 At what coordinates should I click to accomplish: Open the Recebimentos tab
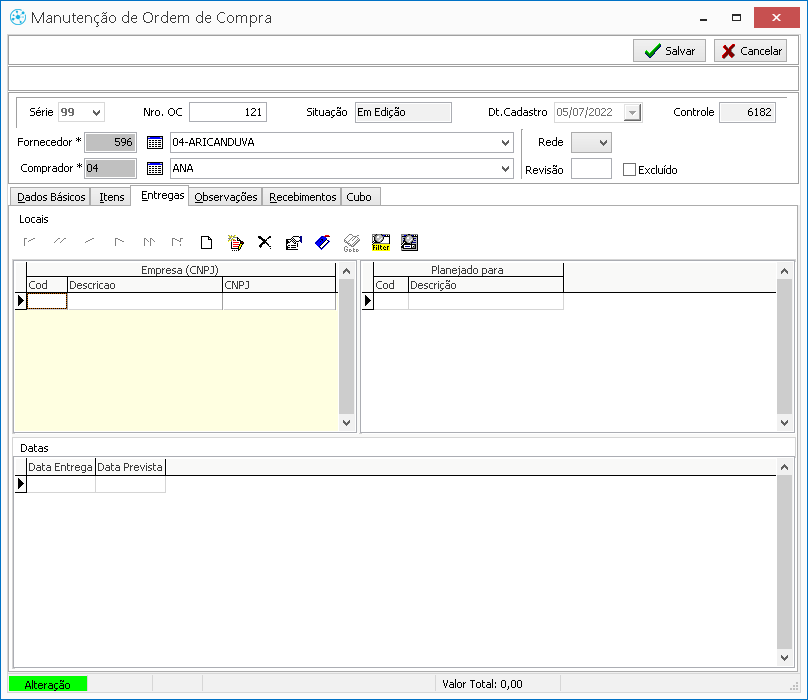pos(302,197)
